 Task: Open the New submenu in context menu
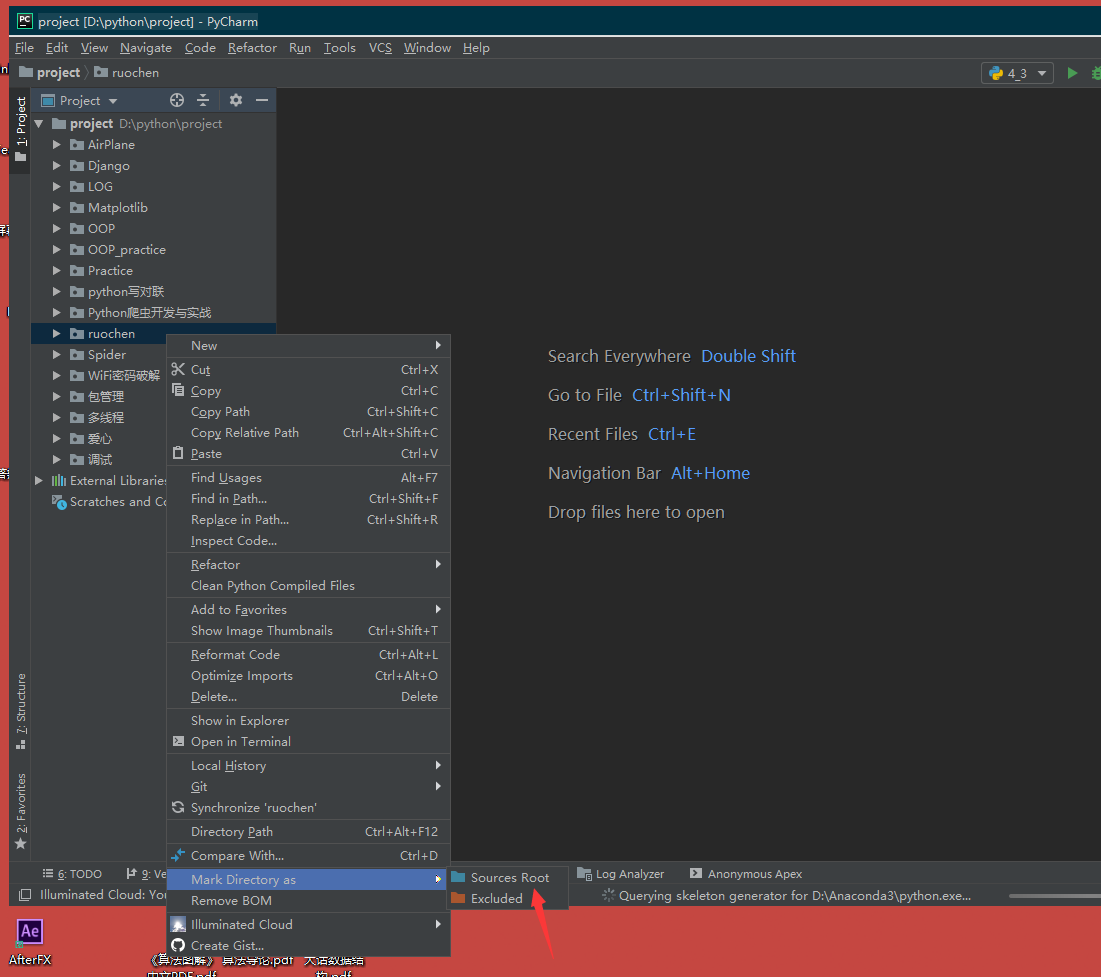pos(308,346)
